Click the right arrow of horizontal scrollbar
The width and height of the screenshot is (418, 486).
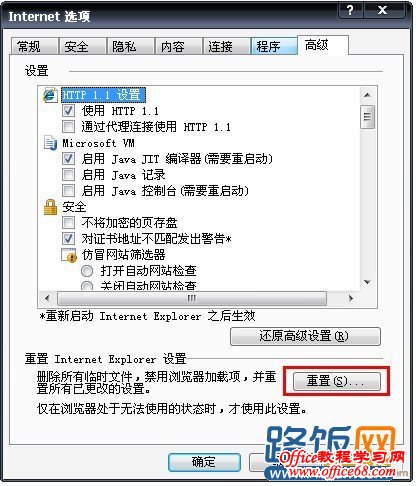(351, 298)
